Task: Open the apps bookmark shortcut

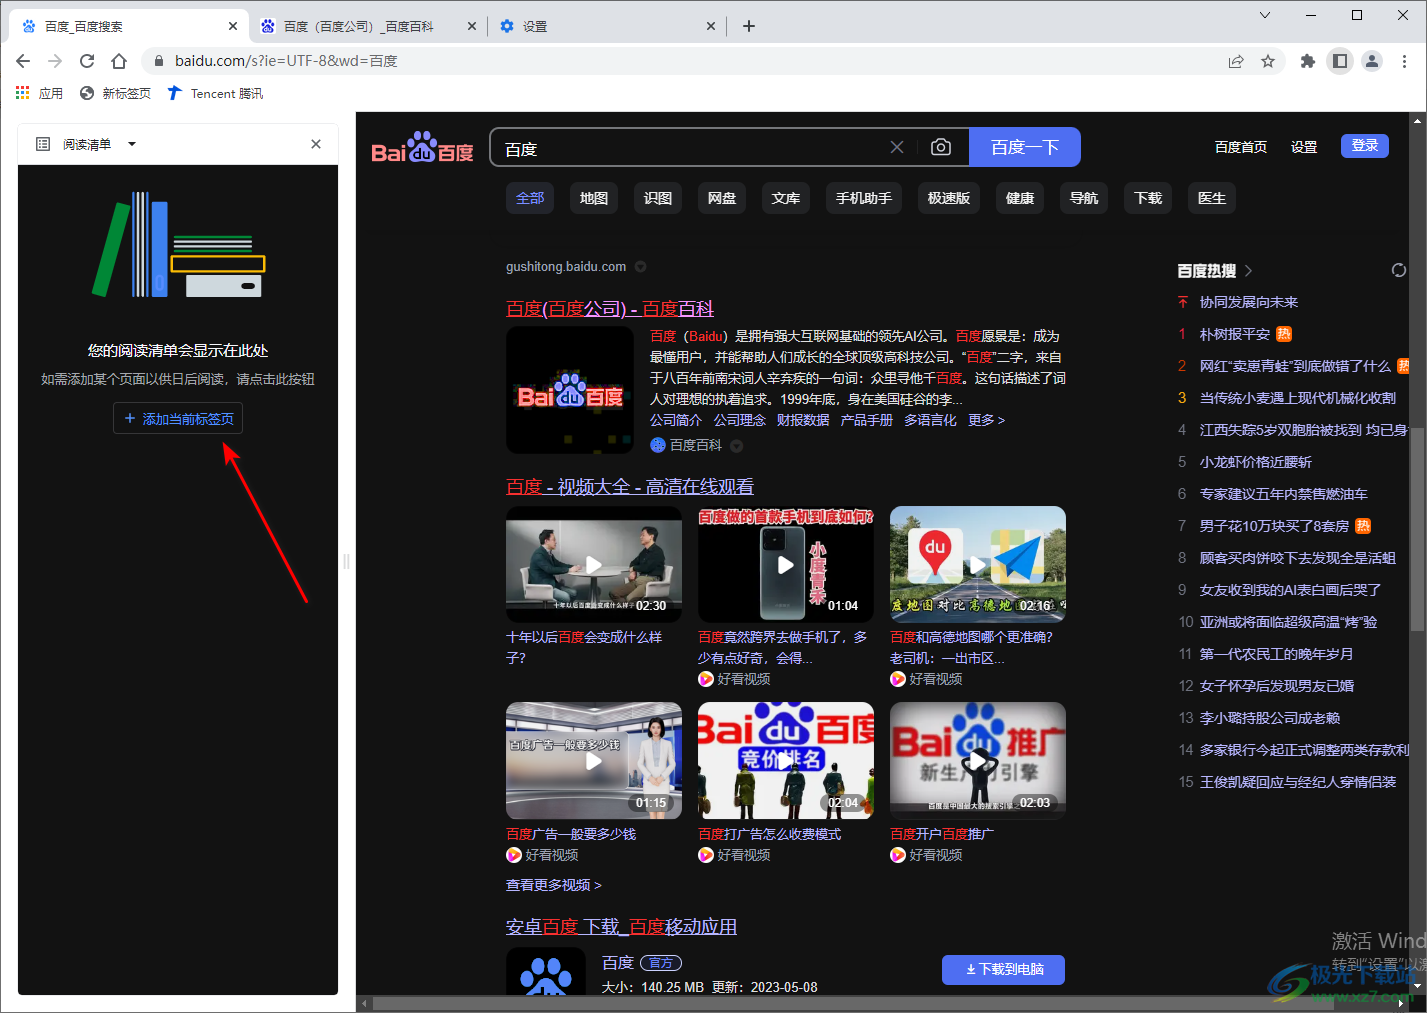Action: click(x=39, y=93)
